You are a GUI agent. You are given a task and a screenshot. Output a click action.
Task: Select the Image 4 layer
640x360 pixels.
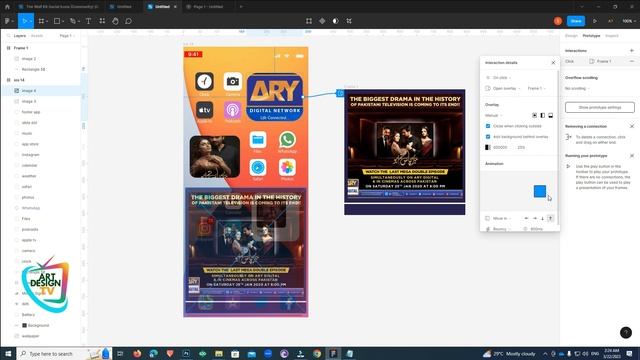[x=41, y=91]
